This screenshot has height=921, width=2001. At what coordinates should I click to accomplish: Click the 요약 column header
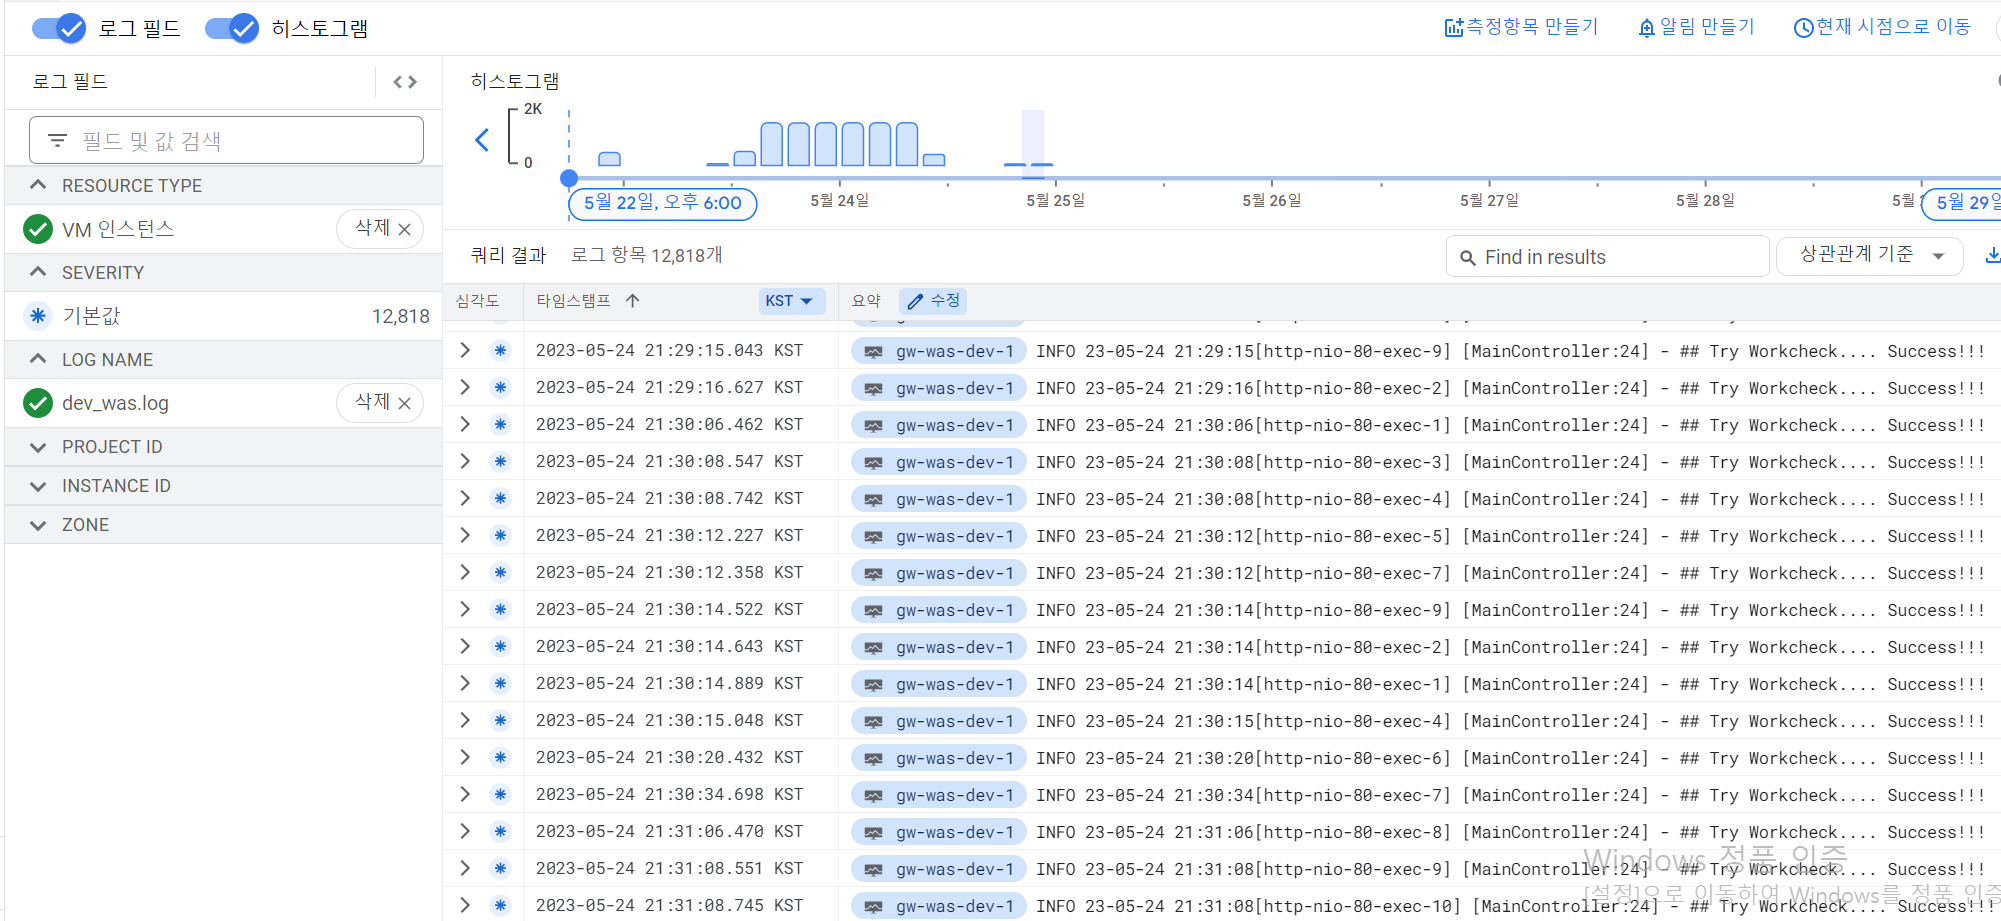(x=866, y=301)
